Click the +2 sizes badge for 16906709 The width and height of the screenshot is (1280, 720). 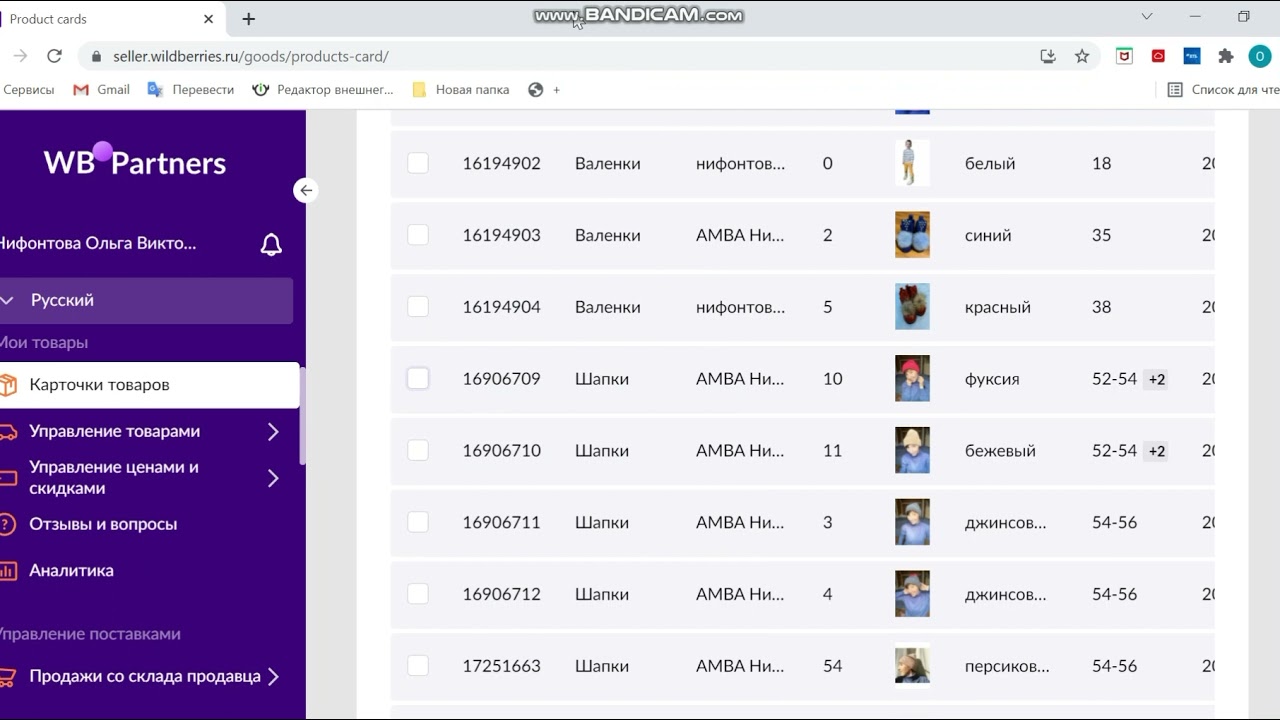1156,380
